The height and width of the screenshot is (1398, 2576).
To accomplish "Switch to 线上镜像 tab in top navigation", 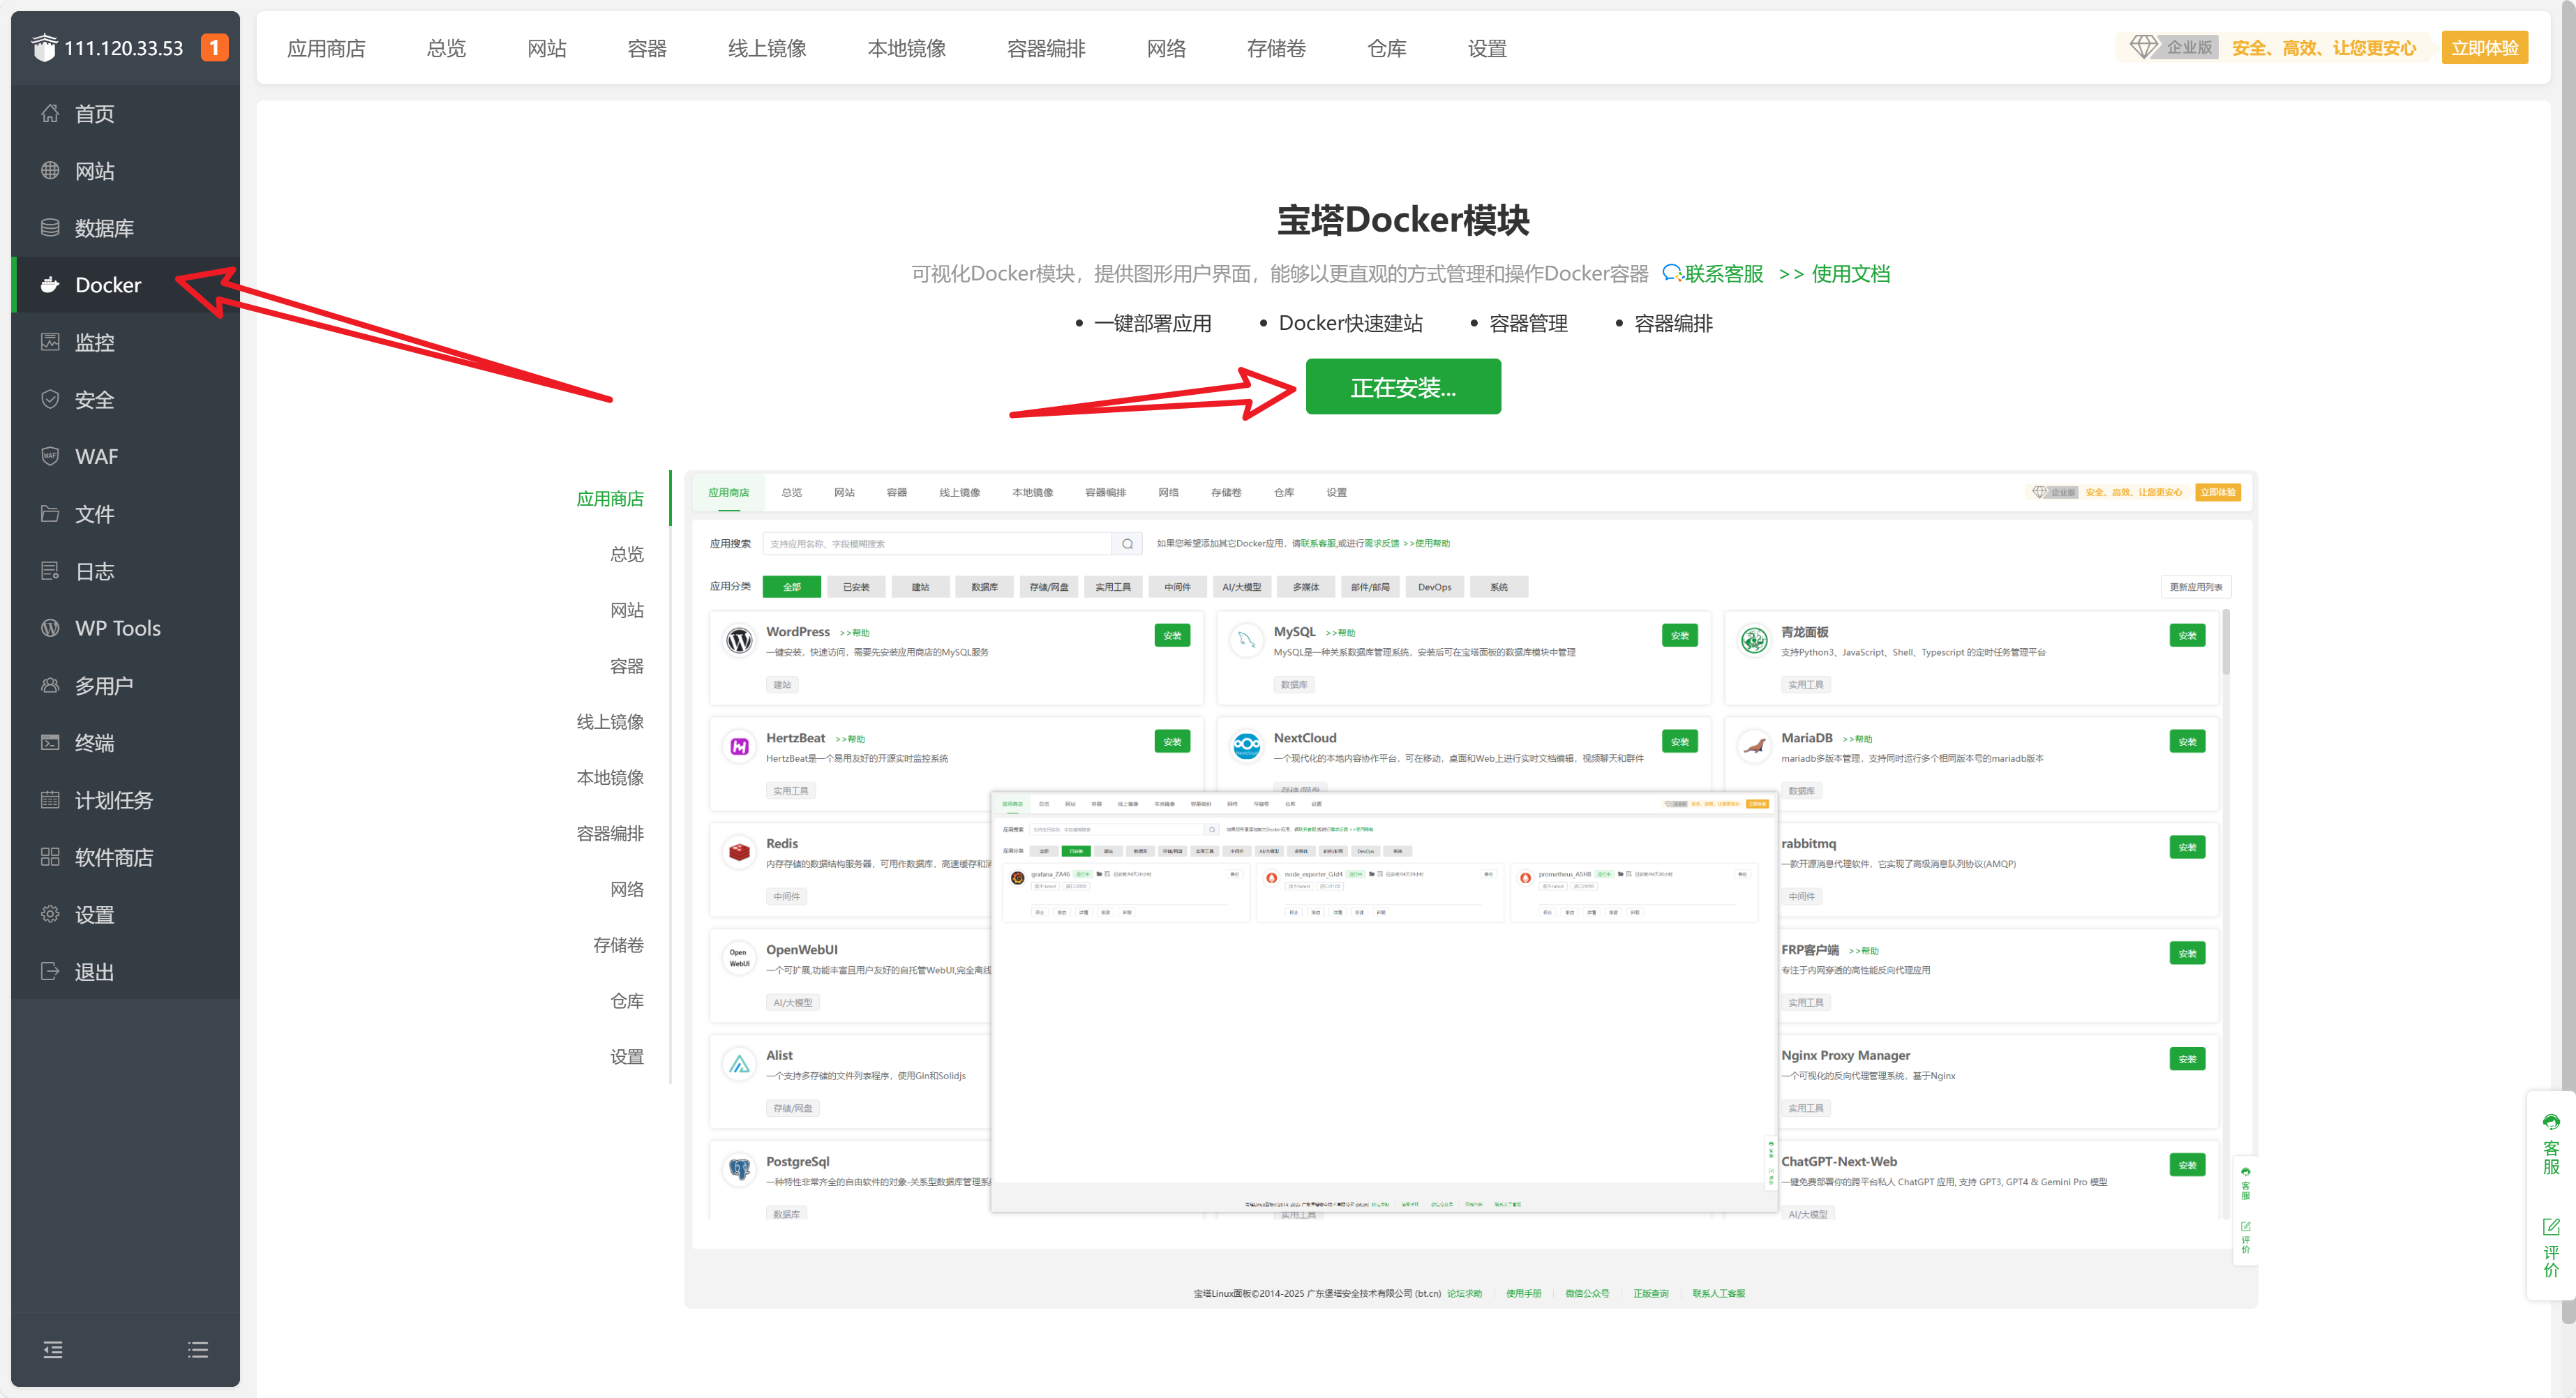I will pos(767,48).
